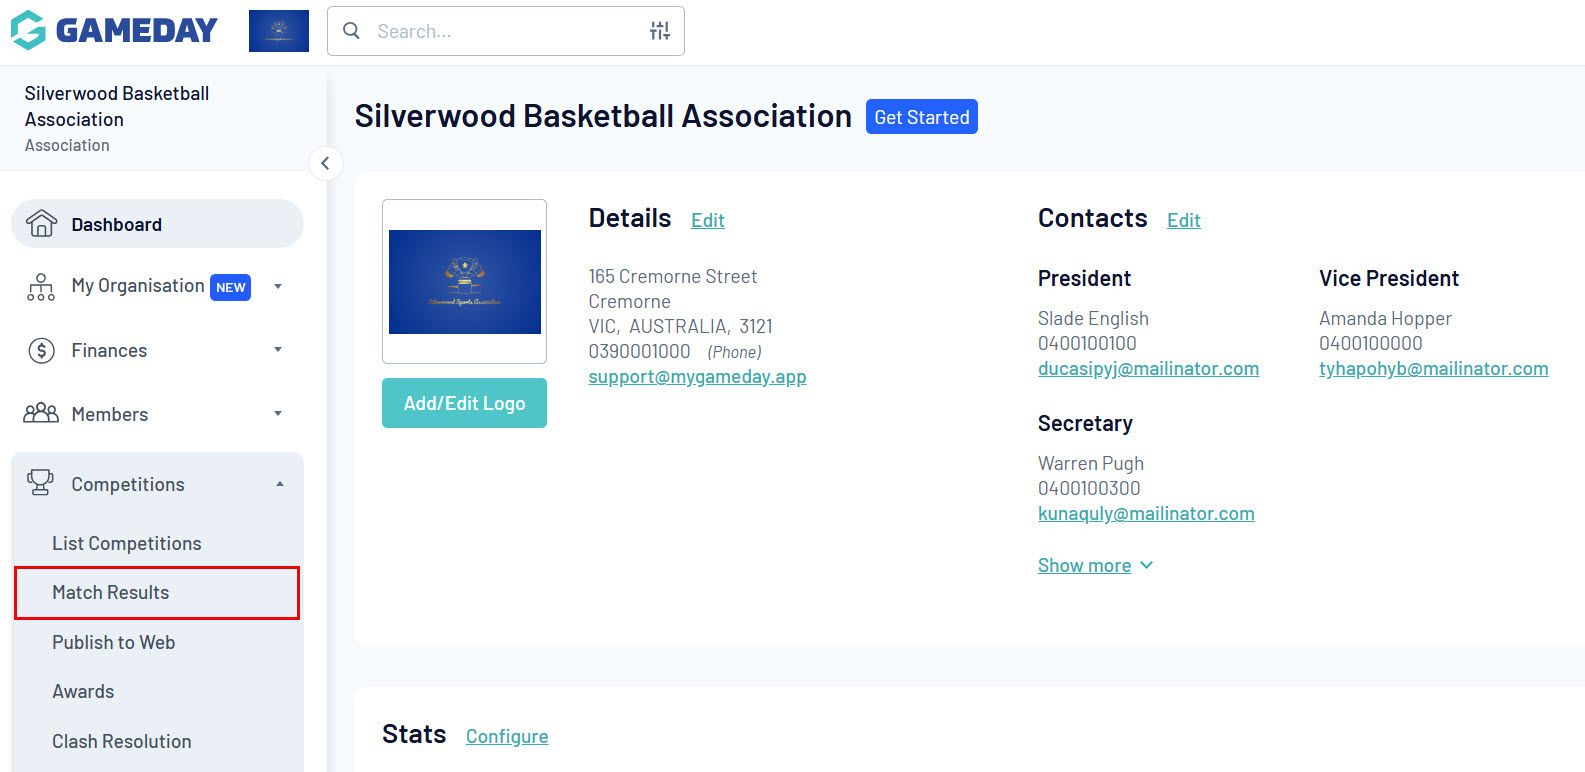1585x772 pixels.
Task: Focus the Search input field
Action: 505,31
